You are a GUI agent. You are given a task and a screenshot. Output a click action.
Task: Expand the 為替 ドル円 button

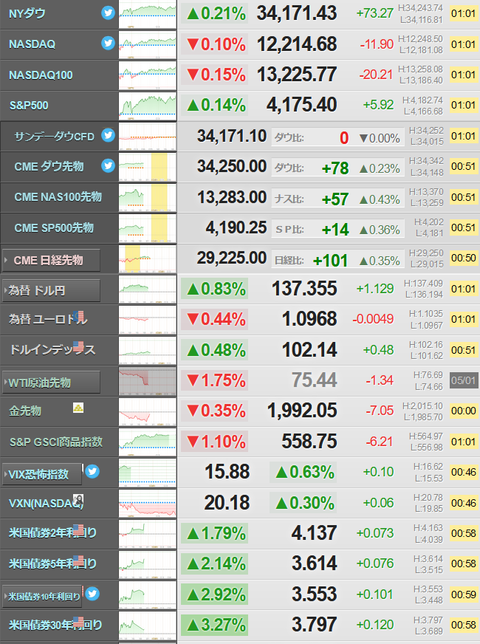click(x=51, y=291)
